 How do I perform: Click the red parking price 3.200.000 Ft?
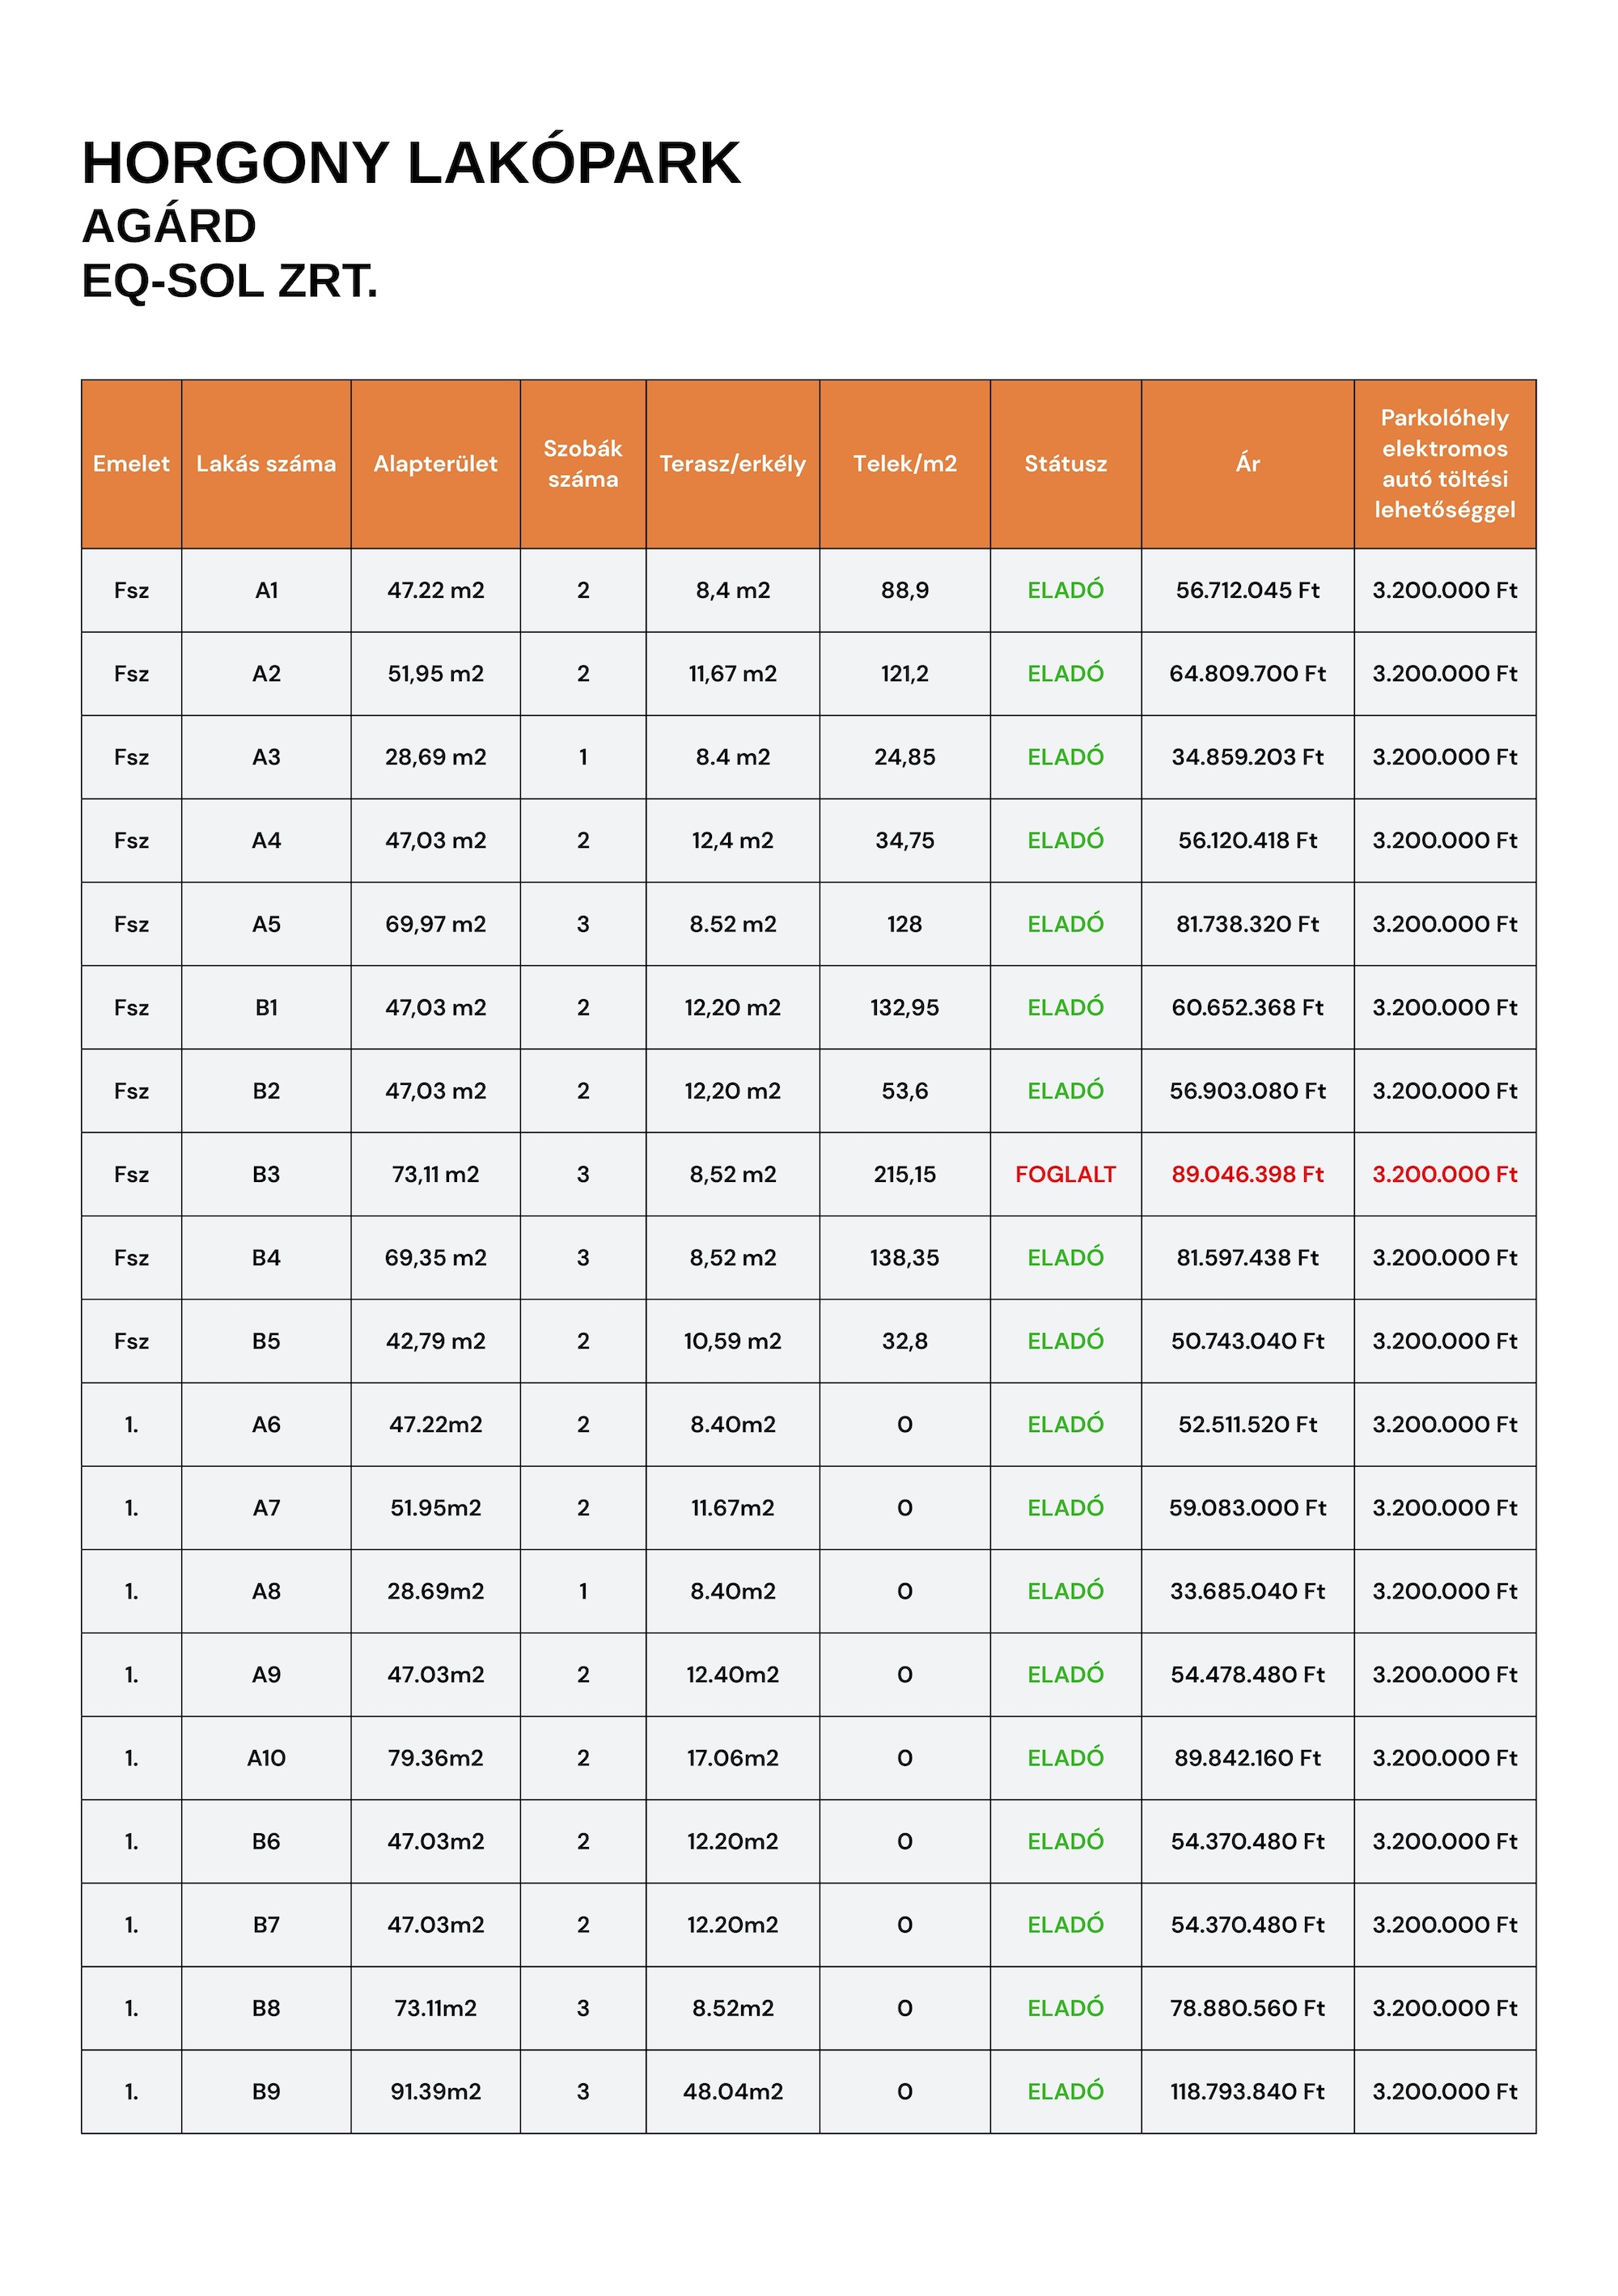(1444, 1174)
